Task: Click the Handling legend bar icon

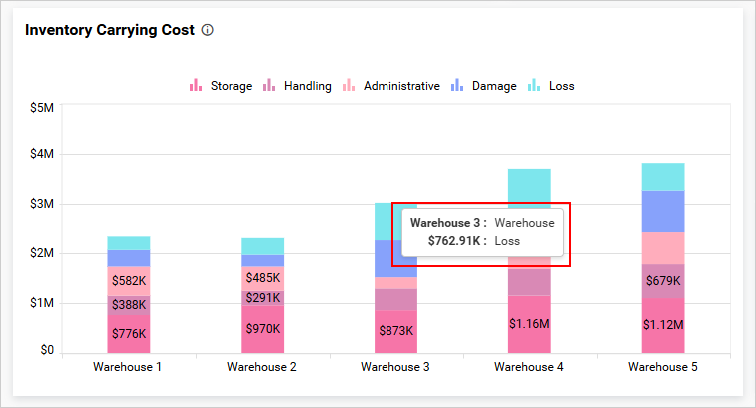Action: click(x=269, y=86)
